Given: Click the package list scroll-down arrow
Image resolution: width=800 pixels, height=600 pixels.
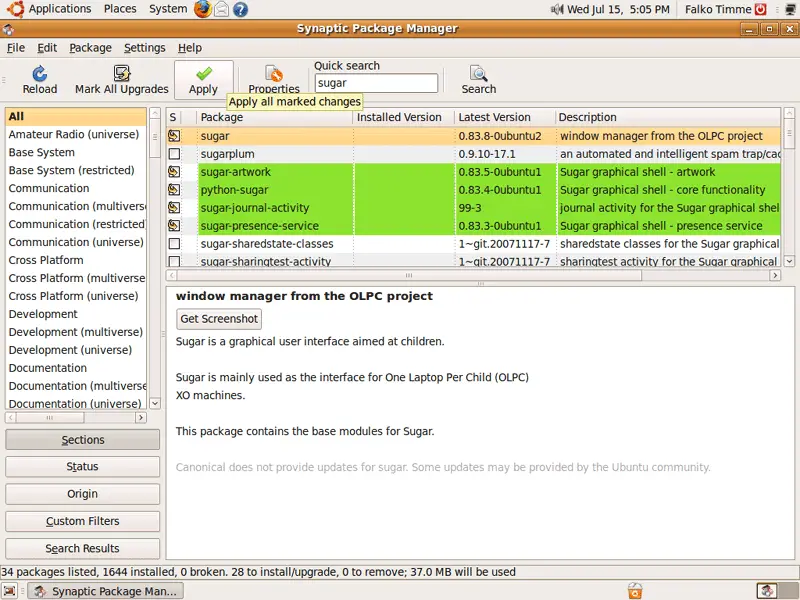Looking at the screenshot, I should point(789,261).
